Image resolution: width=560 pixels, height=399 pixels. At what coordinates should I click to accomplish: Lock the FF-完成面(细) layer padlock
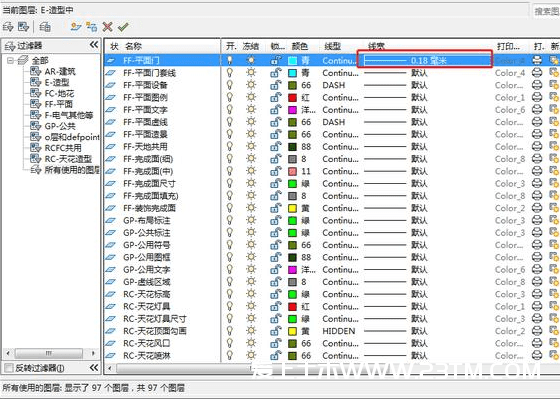coord(275,159)
